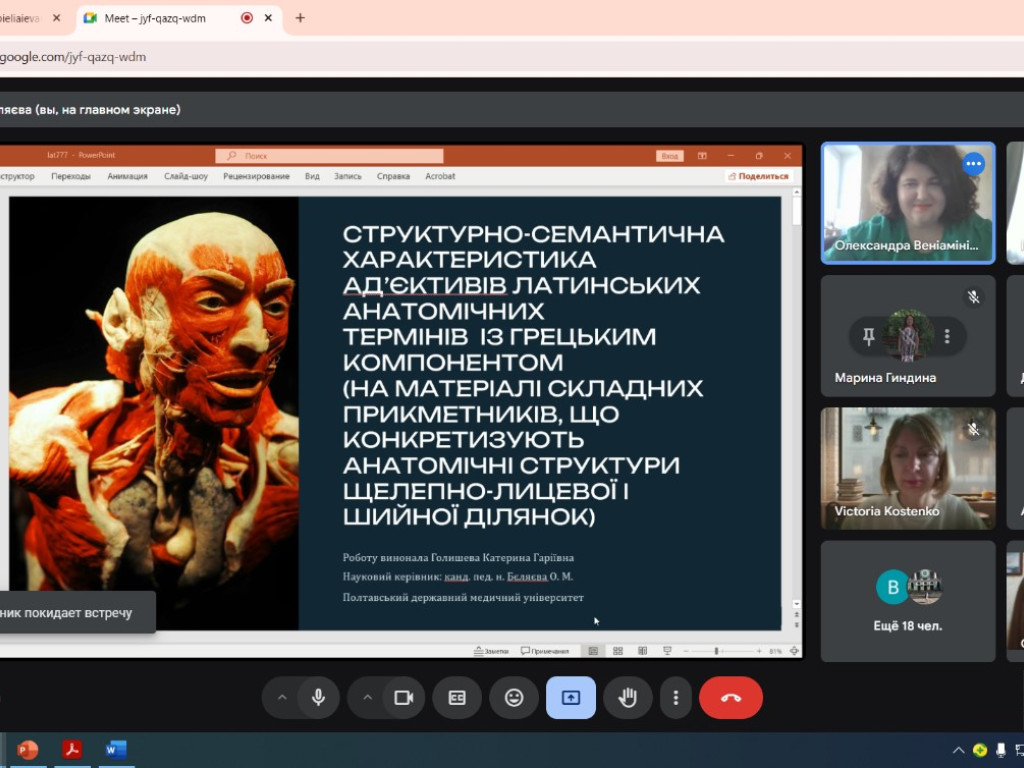Image resolution: width=1024 pixels, height=768 pixels.
Task: Click the PowerPoint Поиск search box
Action: pyautogui.click(x=329, y=155)
